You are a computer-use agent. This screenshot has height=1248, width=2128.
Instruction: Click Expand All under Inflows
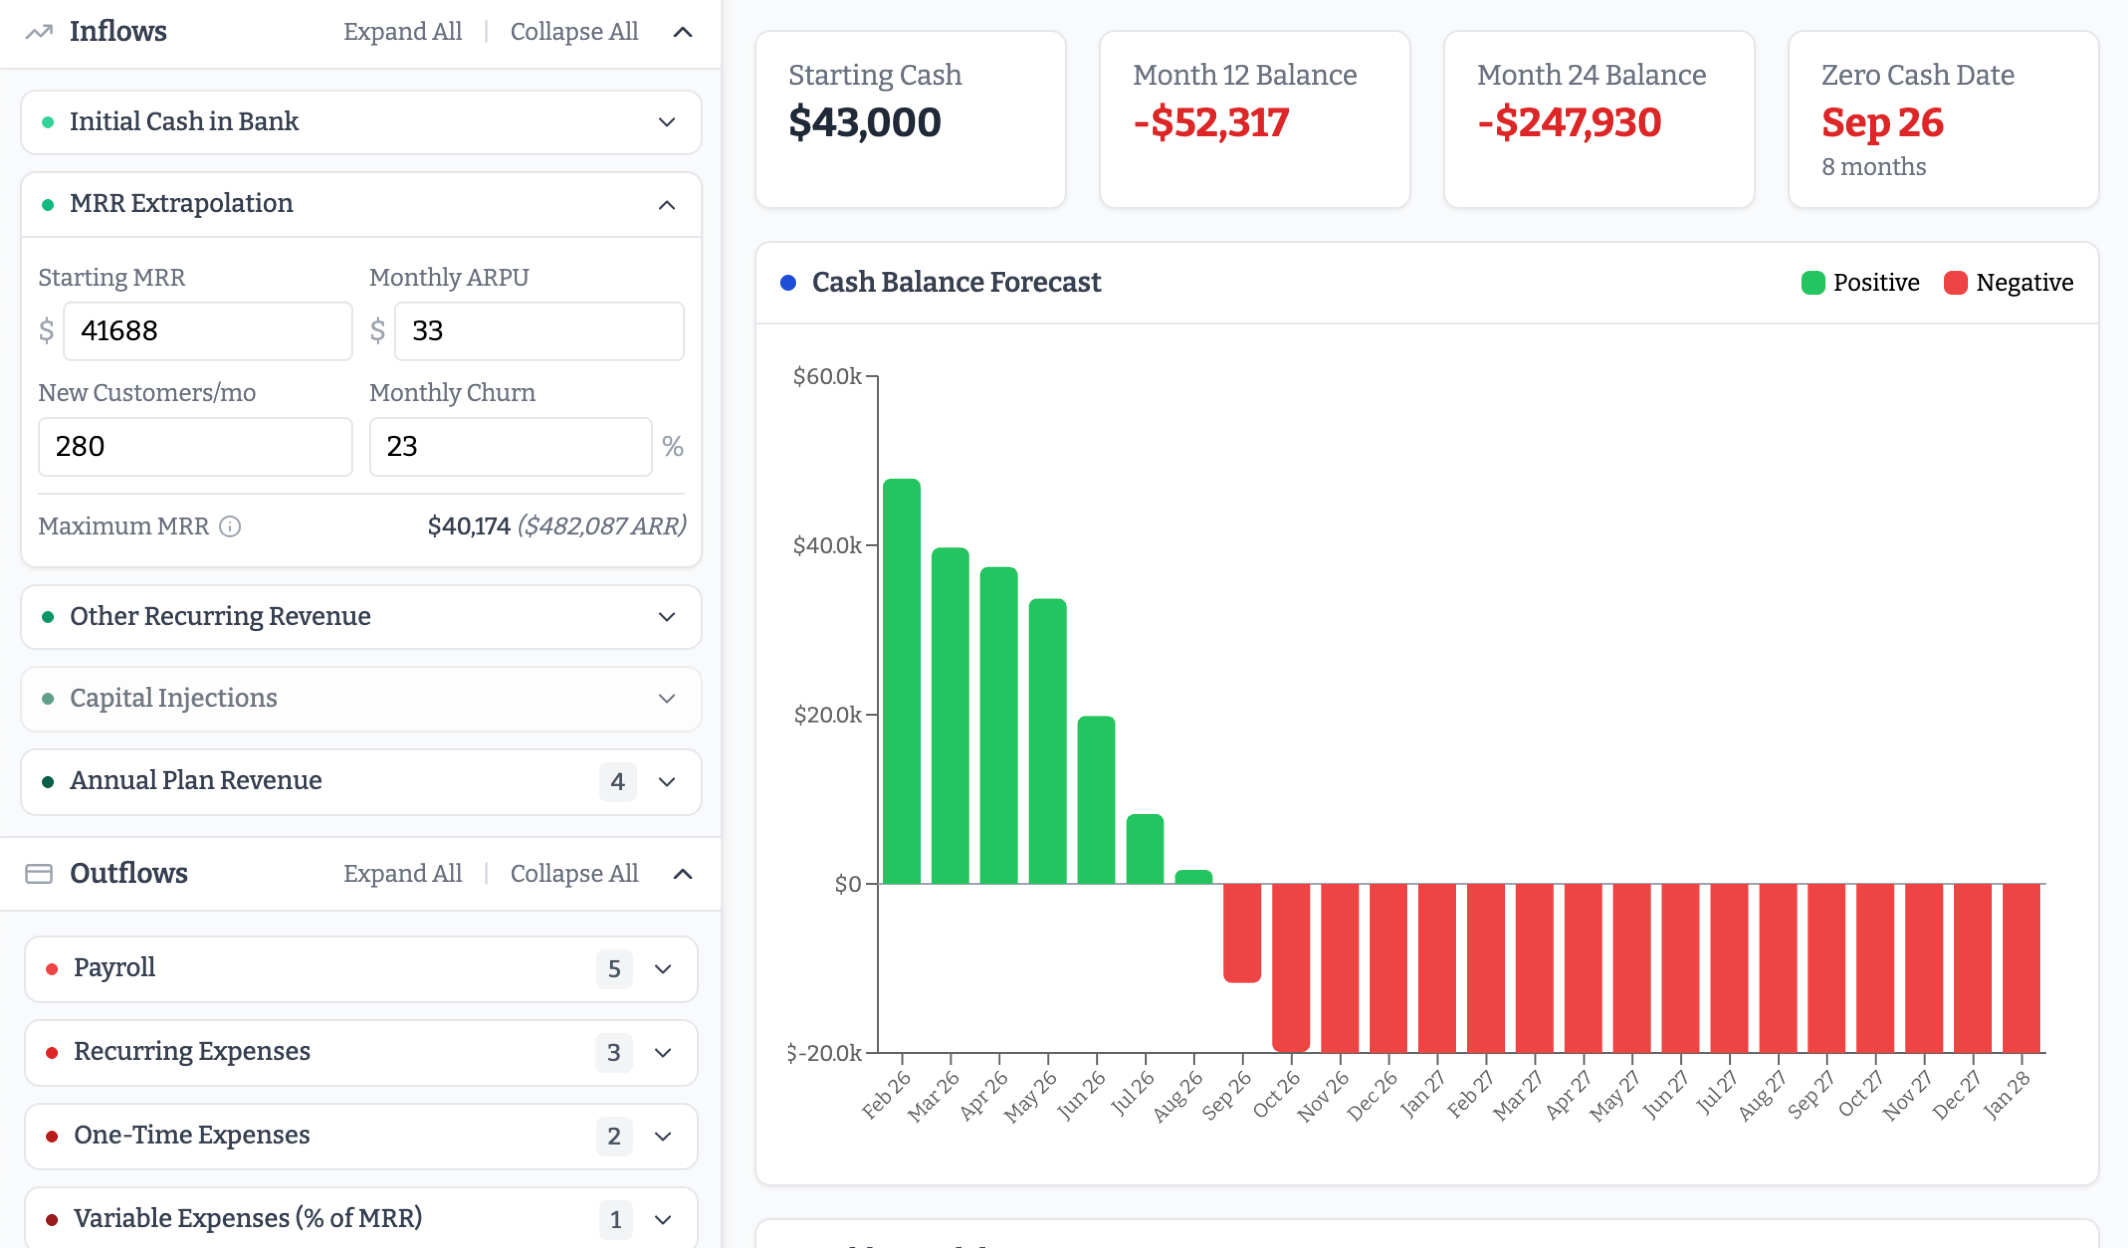(x=403, y=31)
